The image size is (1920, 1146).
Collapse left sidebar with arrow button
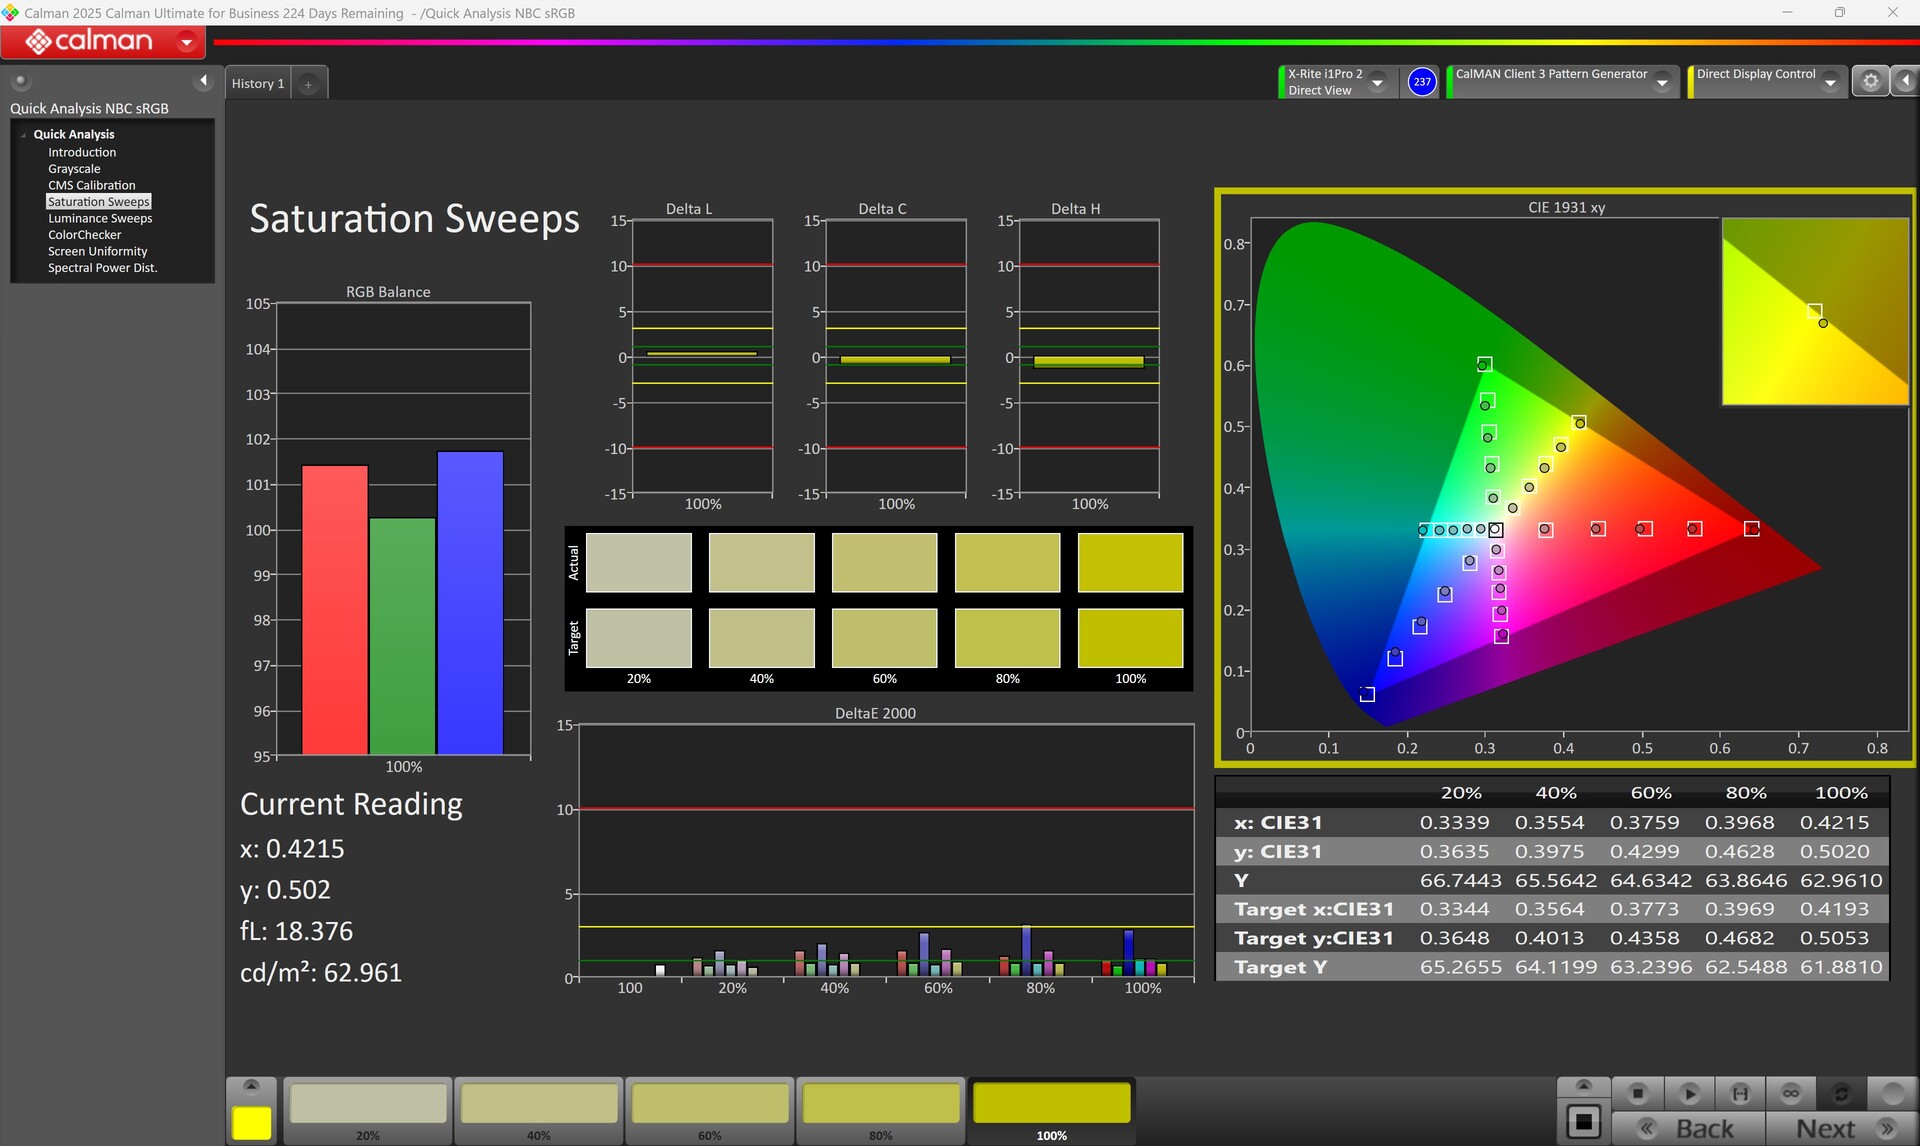tap(204, 81)
